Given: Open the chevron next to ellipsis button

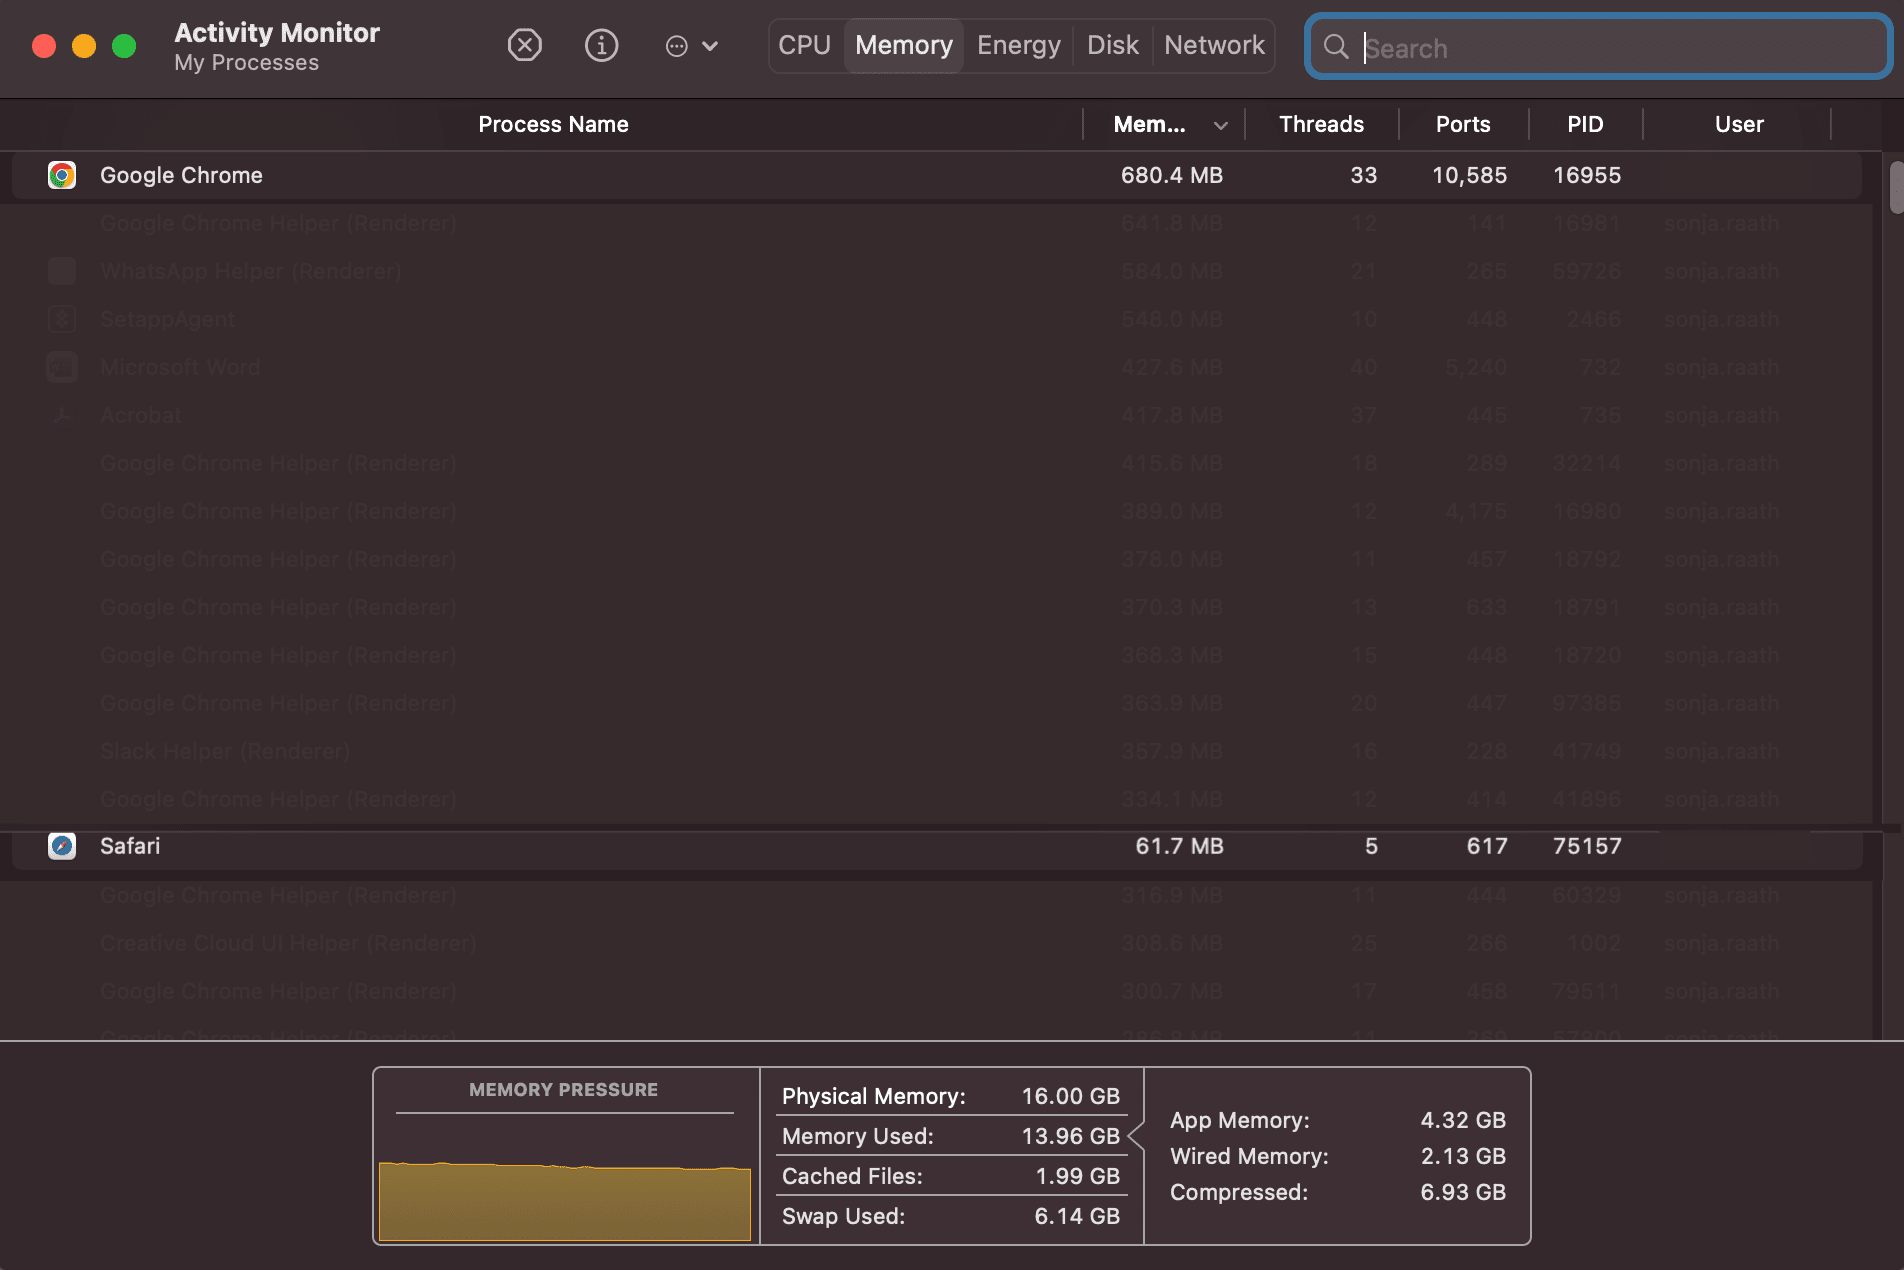Looking at the screenshot, I should click(x=711, y=46).
